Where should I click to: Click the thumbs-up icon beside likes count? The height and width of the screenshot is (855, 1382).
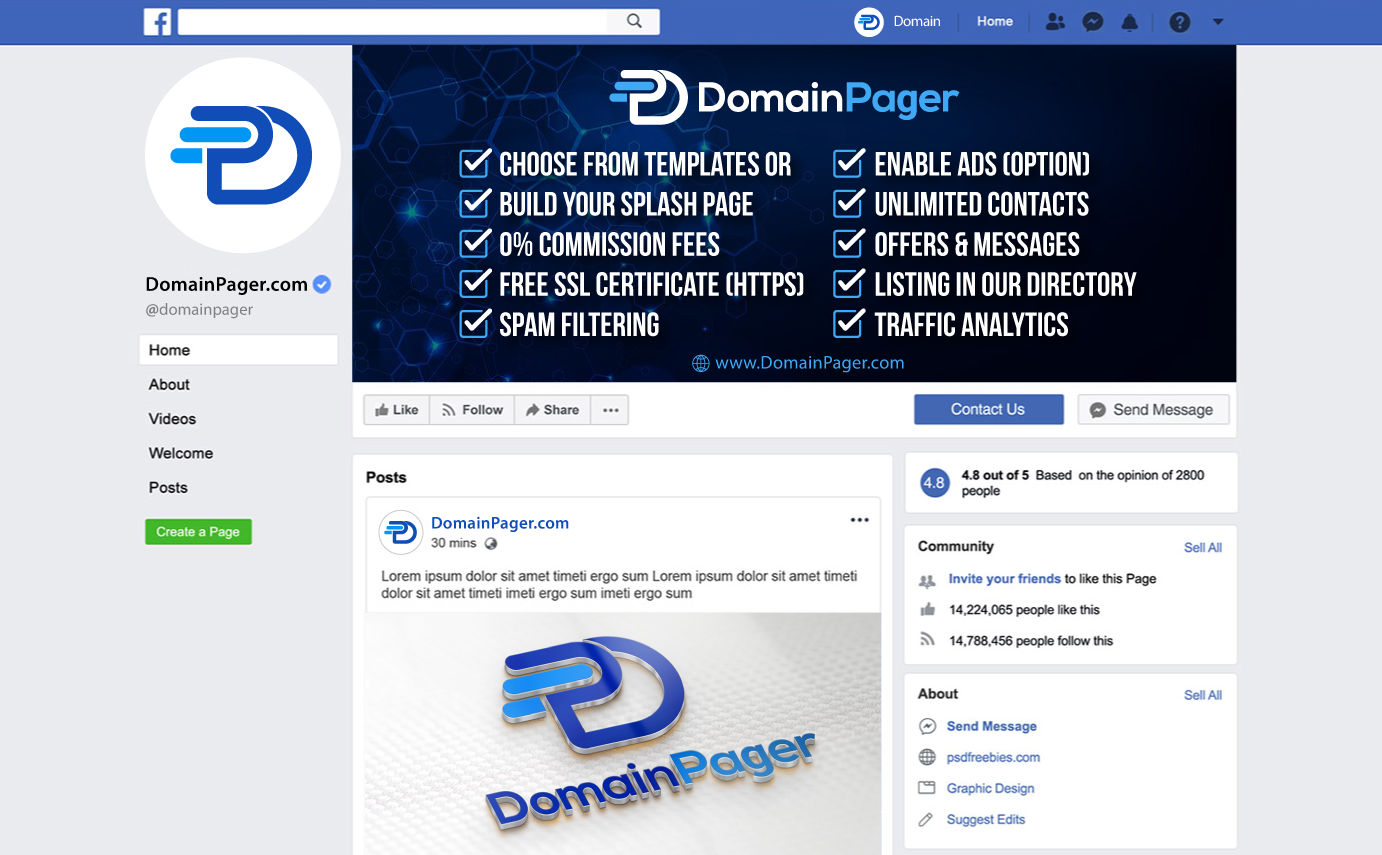[x=927, y=610]
